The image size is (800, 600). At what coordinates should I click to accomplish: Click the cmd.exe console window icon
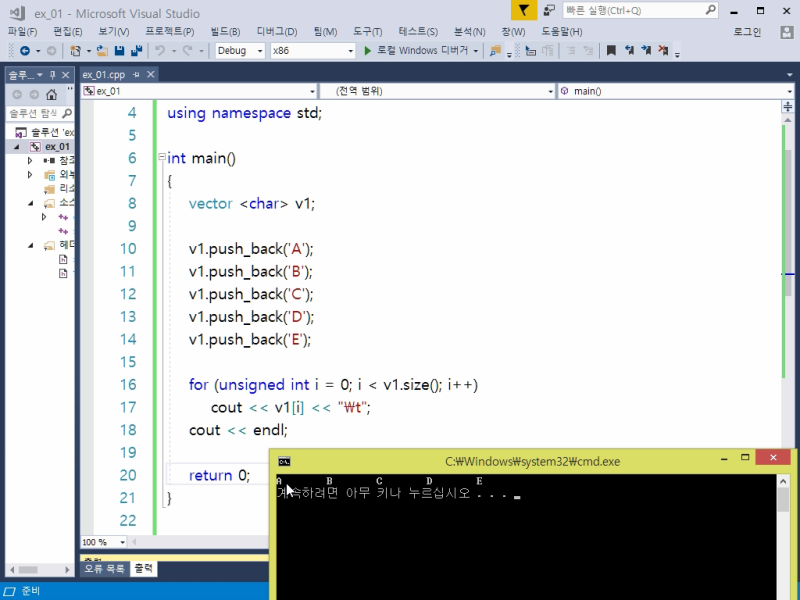click(x=284, y=462)
